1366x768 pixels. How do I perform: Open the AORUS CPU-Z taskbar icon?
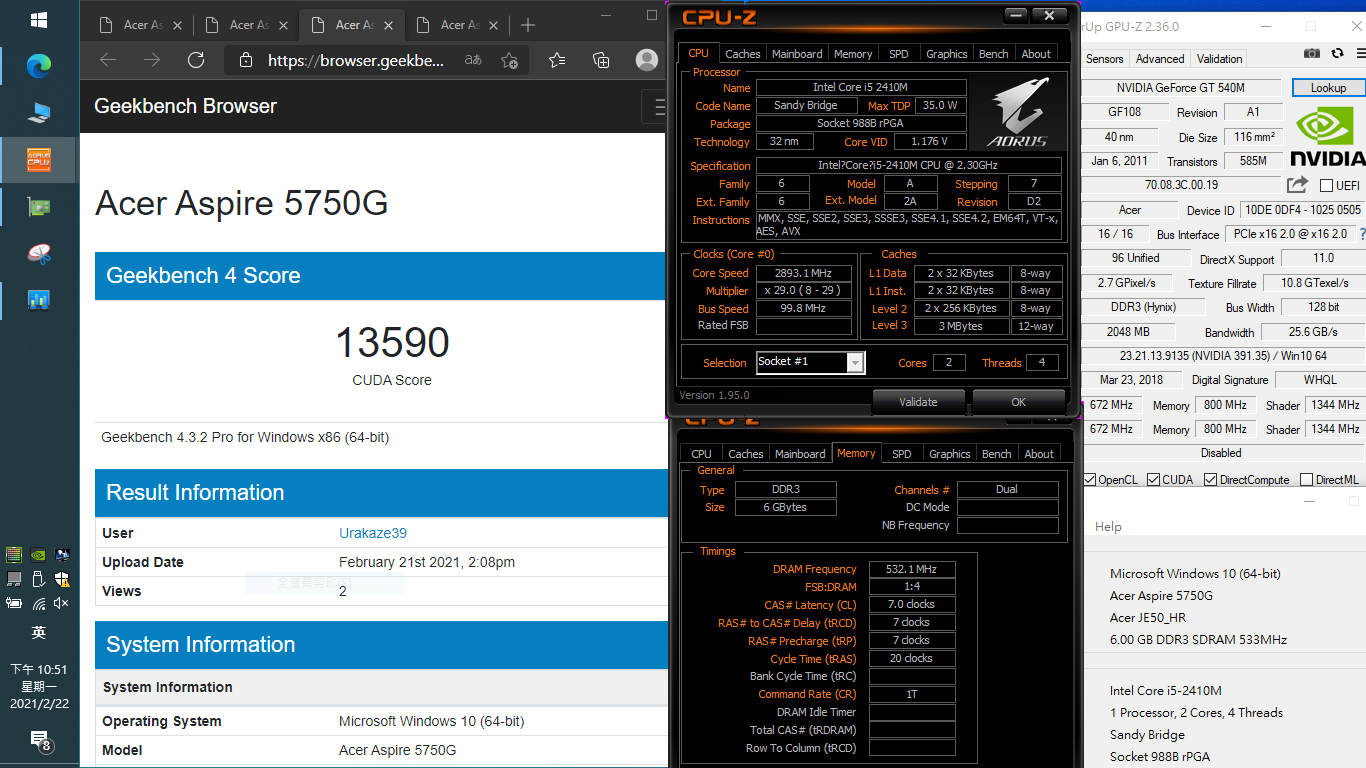(x=39, y=160)
